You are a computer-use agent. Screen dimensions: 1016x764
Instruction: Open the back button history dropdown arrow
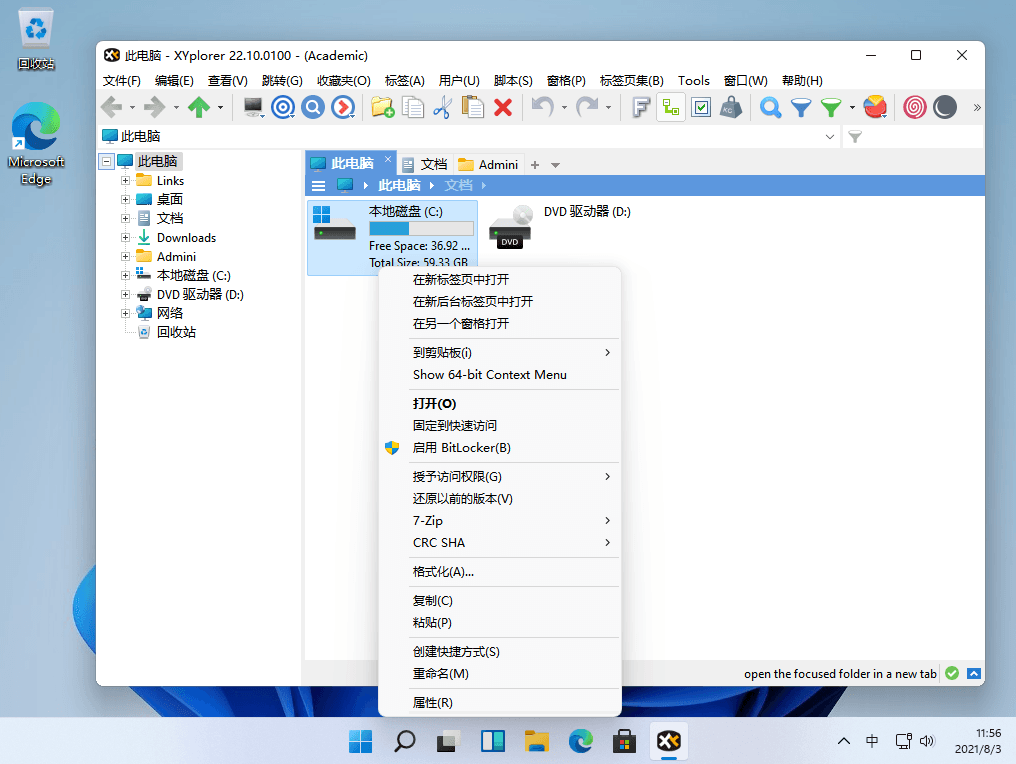coord(132,108)
